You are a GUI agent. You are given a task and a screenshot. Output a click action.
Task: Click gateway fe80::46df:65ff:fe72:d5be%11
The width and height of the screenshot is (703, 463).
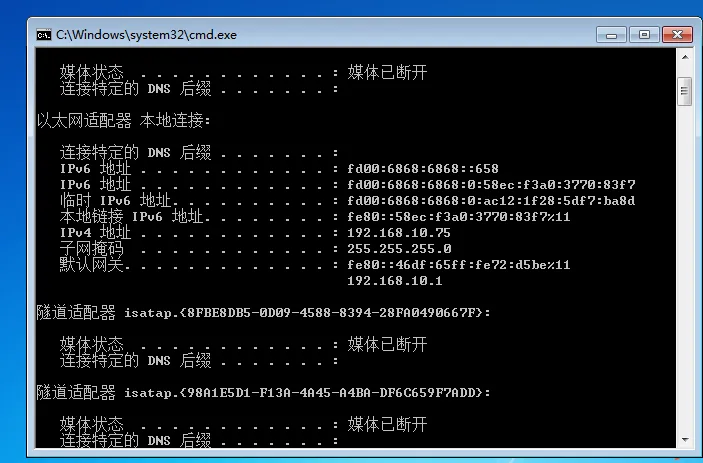459,265
